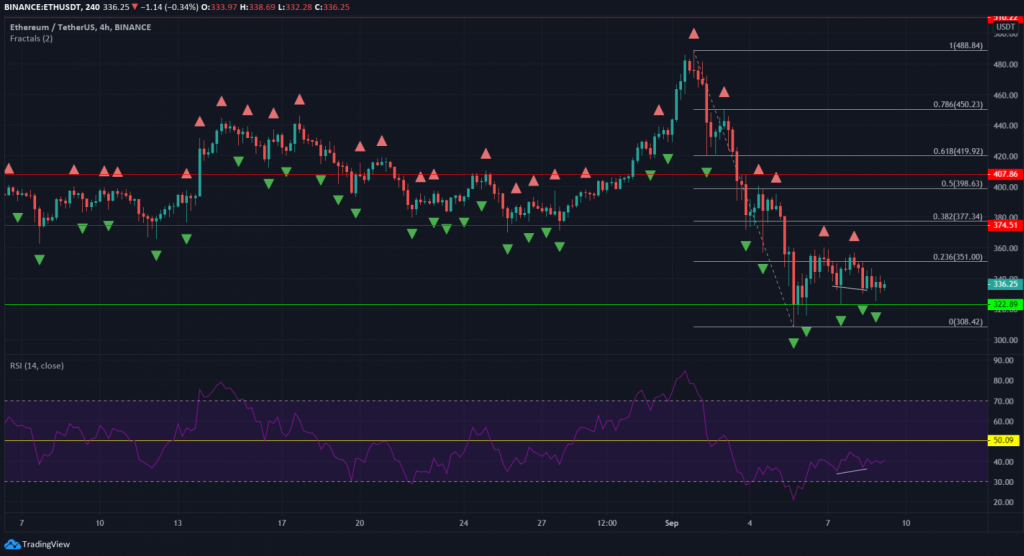This screenshot has width=1024, height=556.
Task: Click the current price tag 336.25 on the axis
Action: pos(1004,284)
